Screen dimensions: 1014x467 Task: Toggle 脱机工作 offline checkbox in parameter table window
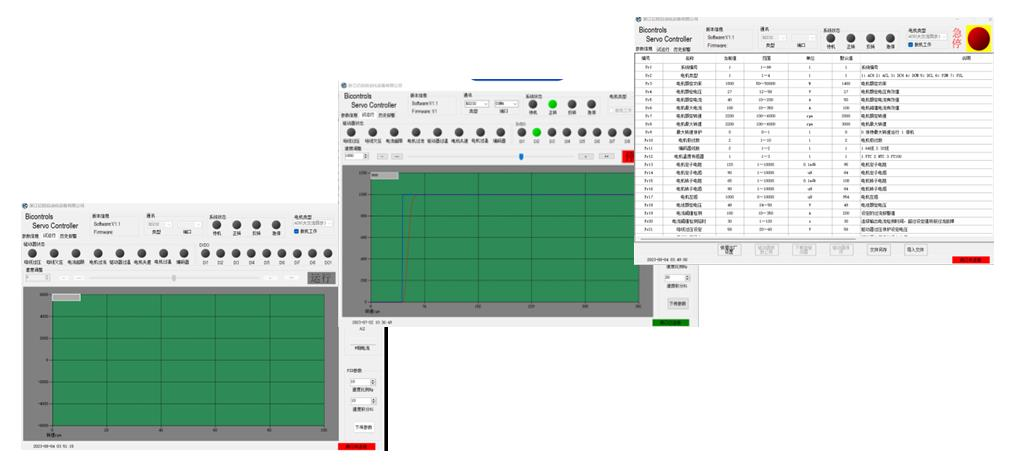point(911,45)
